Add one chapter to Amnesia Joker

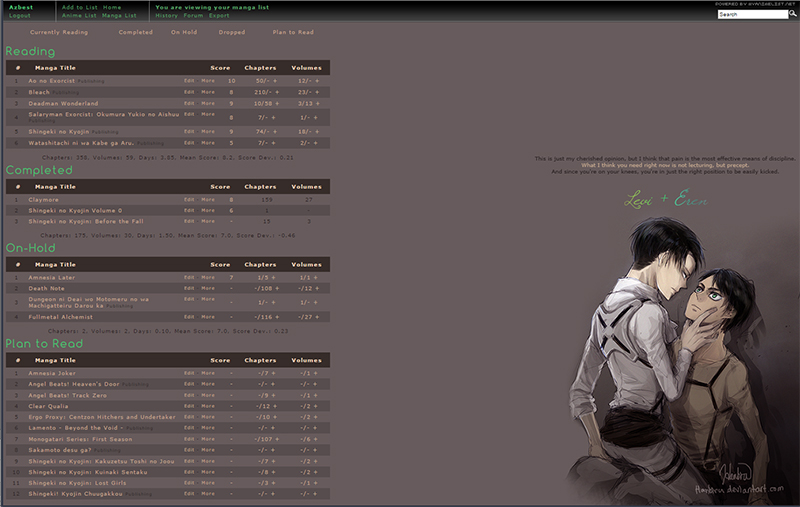(273, 373)
